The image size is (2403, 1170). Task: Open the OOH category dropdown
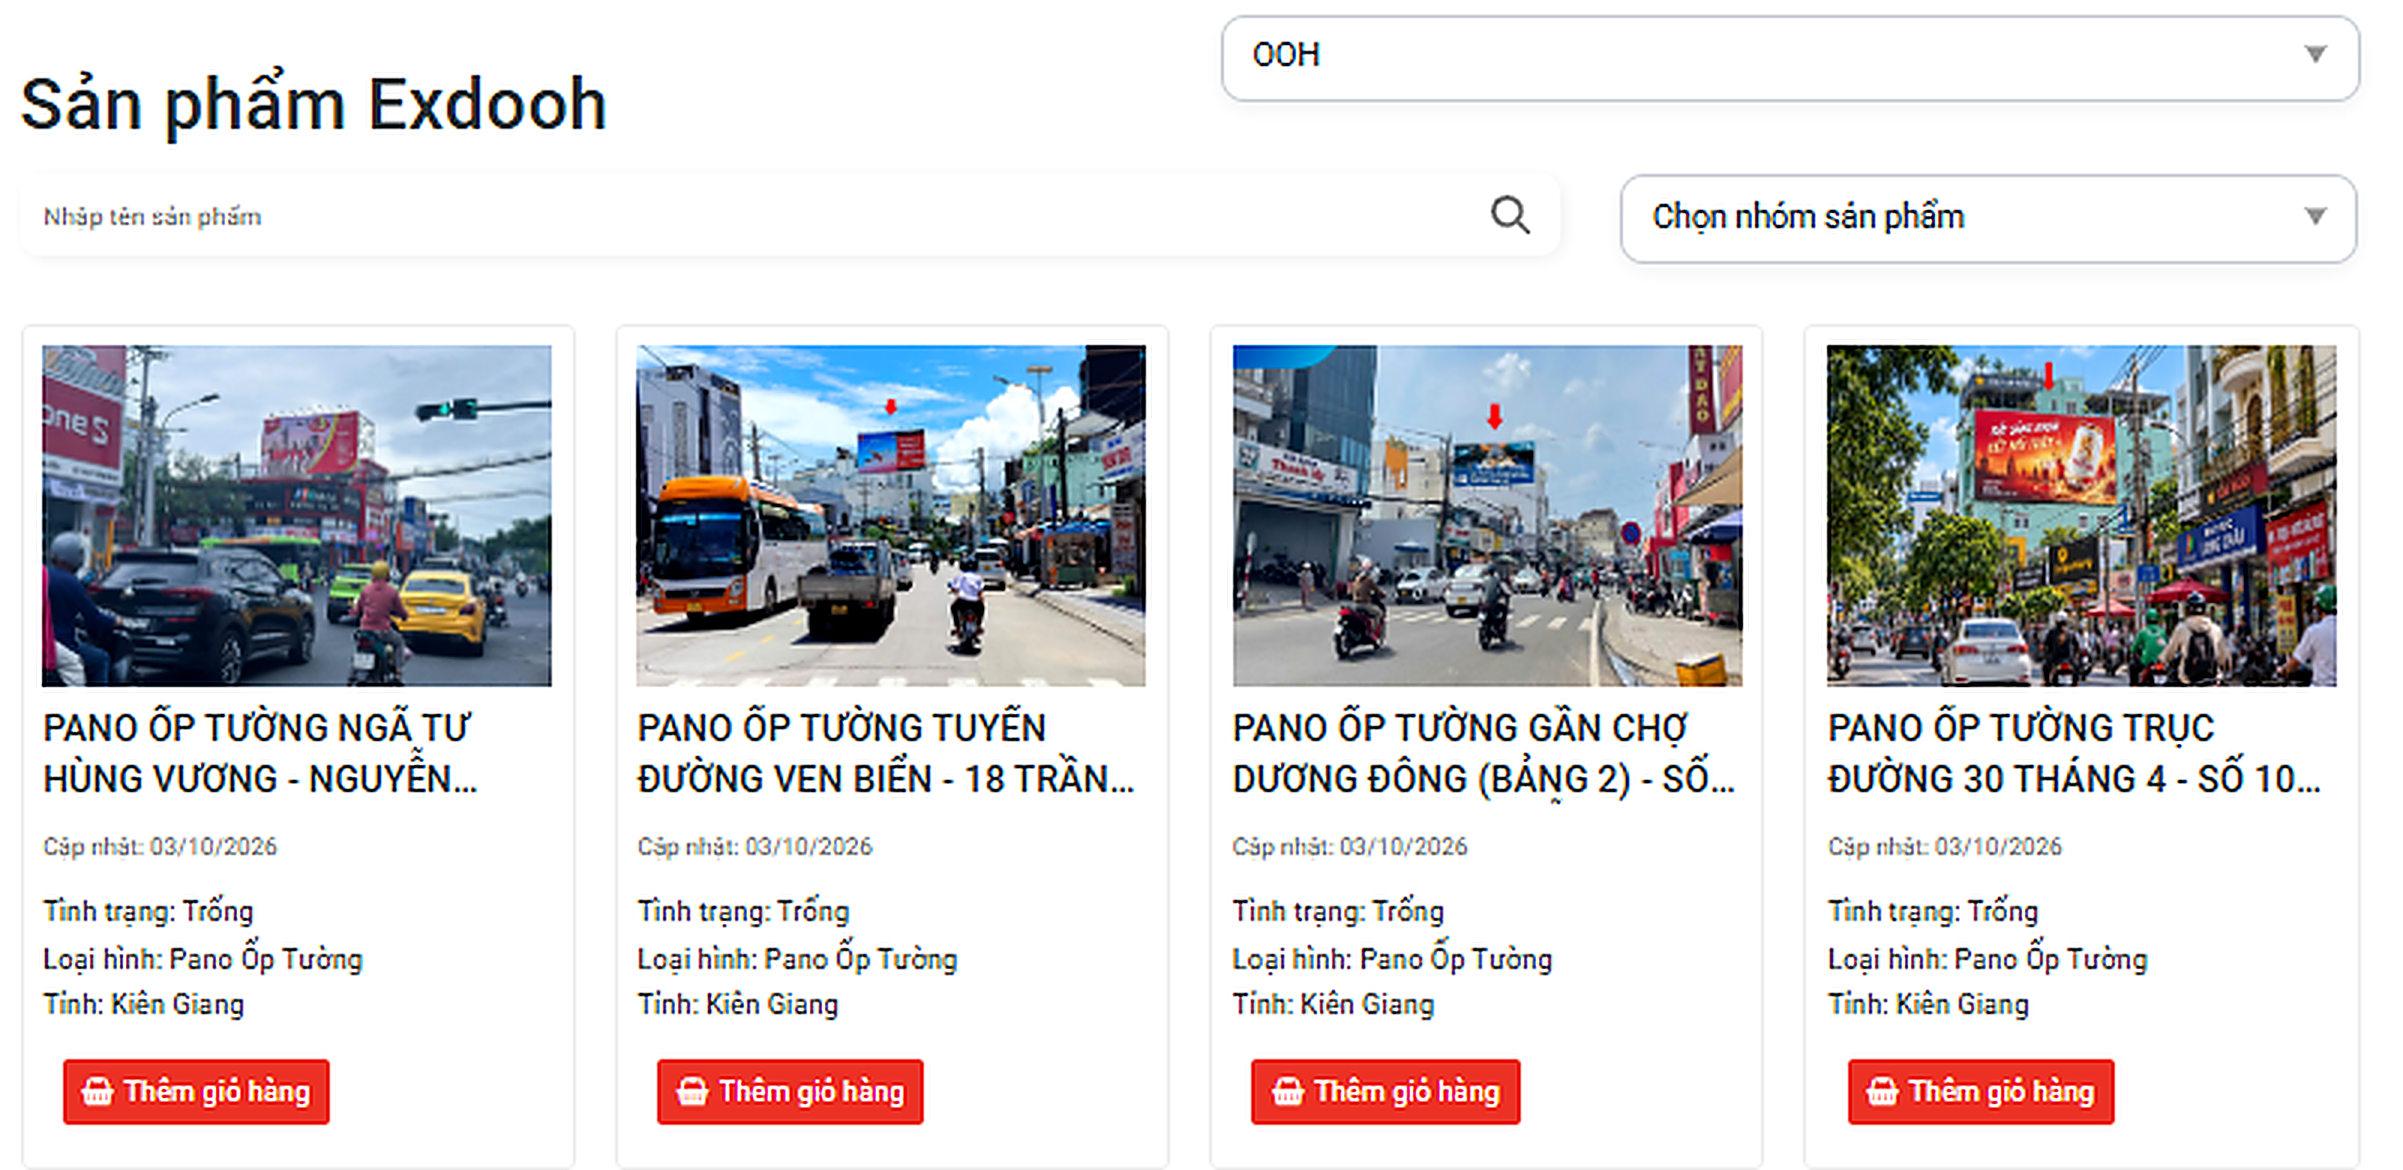click(1789, 58)
